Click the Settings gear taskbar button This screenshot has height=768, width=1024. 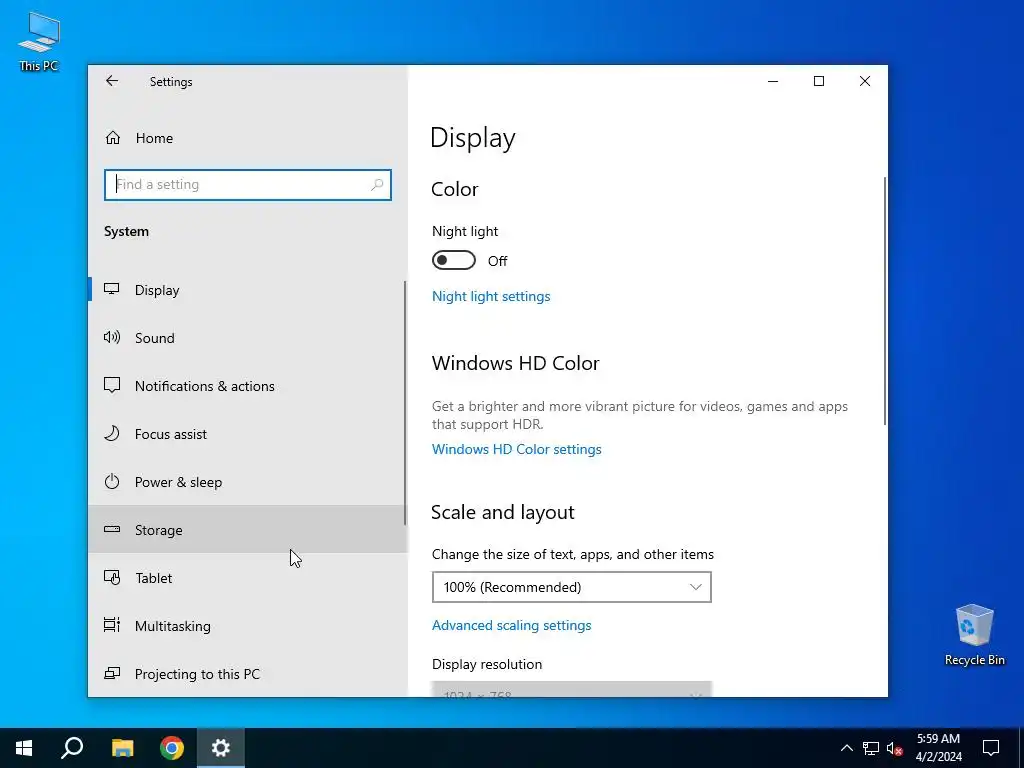pyautogui.click(x=221, y=748)
